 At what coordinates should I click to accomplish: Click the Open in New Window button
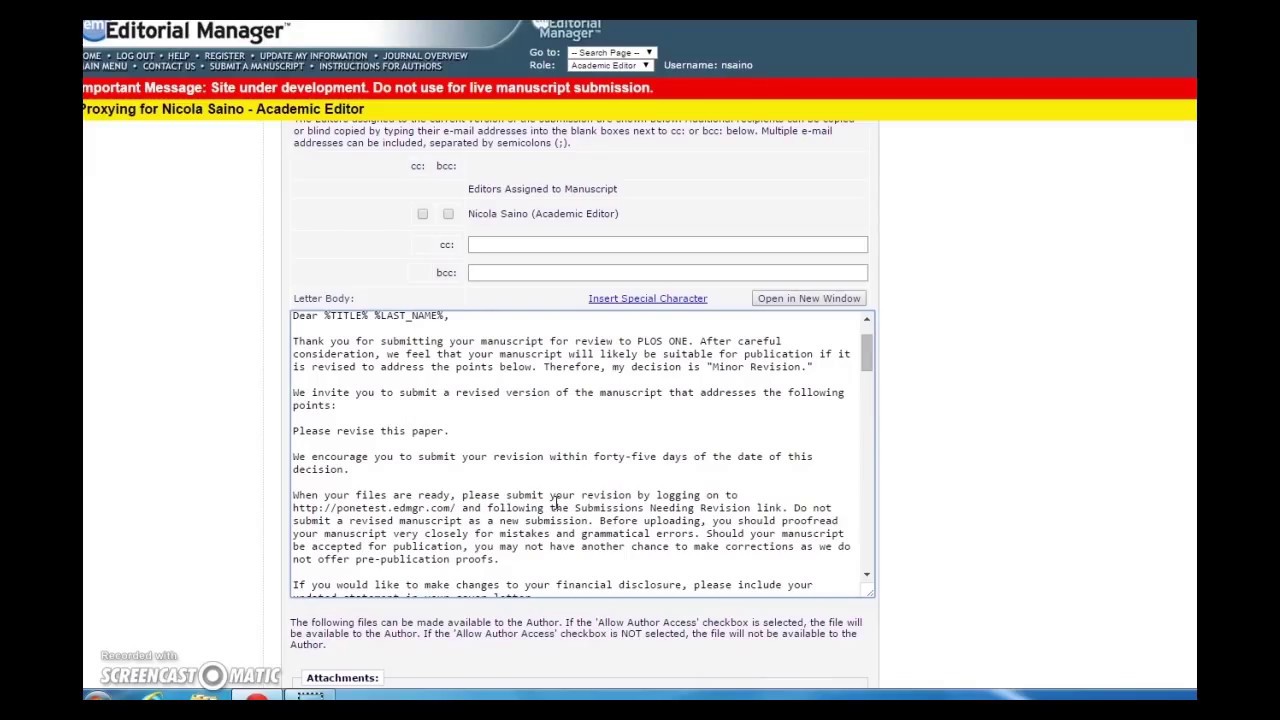pos(808,298)
